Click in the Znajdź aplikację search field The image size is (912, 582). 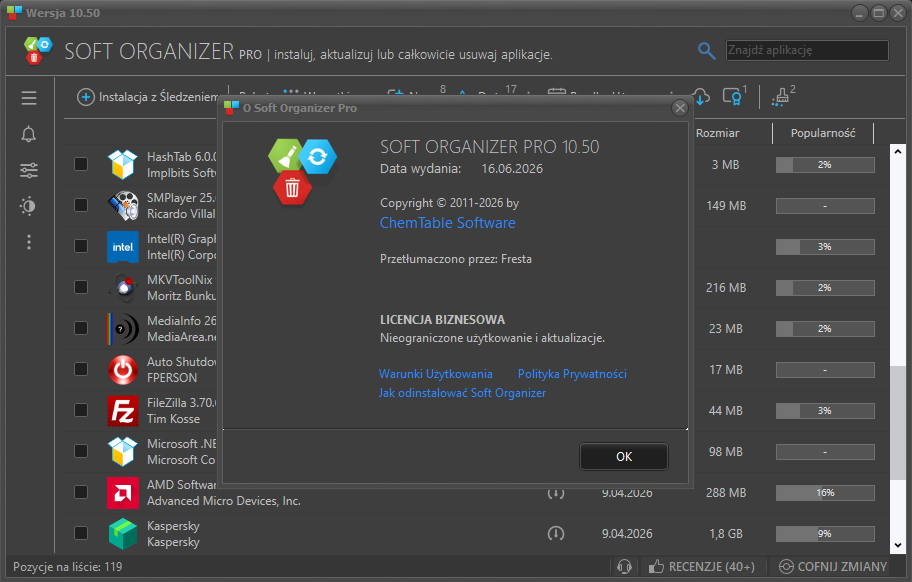point(807,50)
